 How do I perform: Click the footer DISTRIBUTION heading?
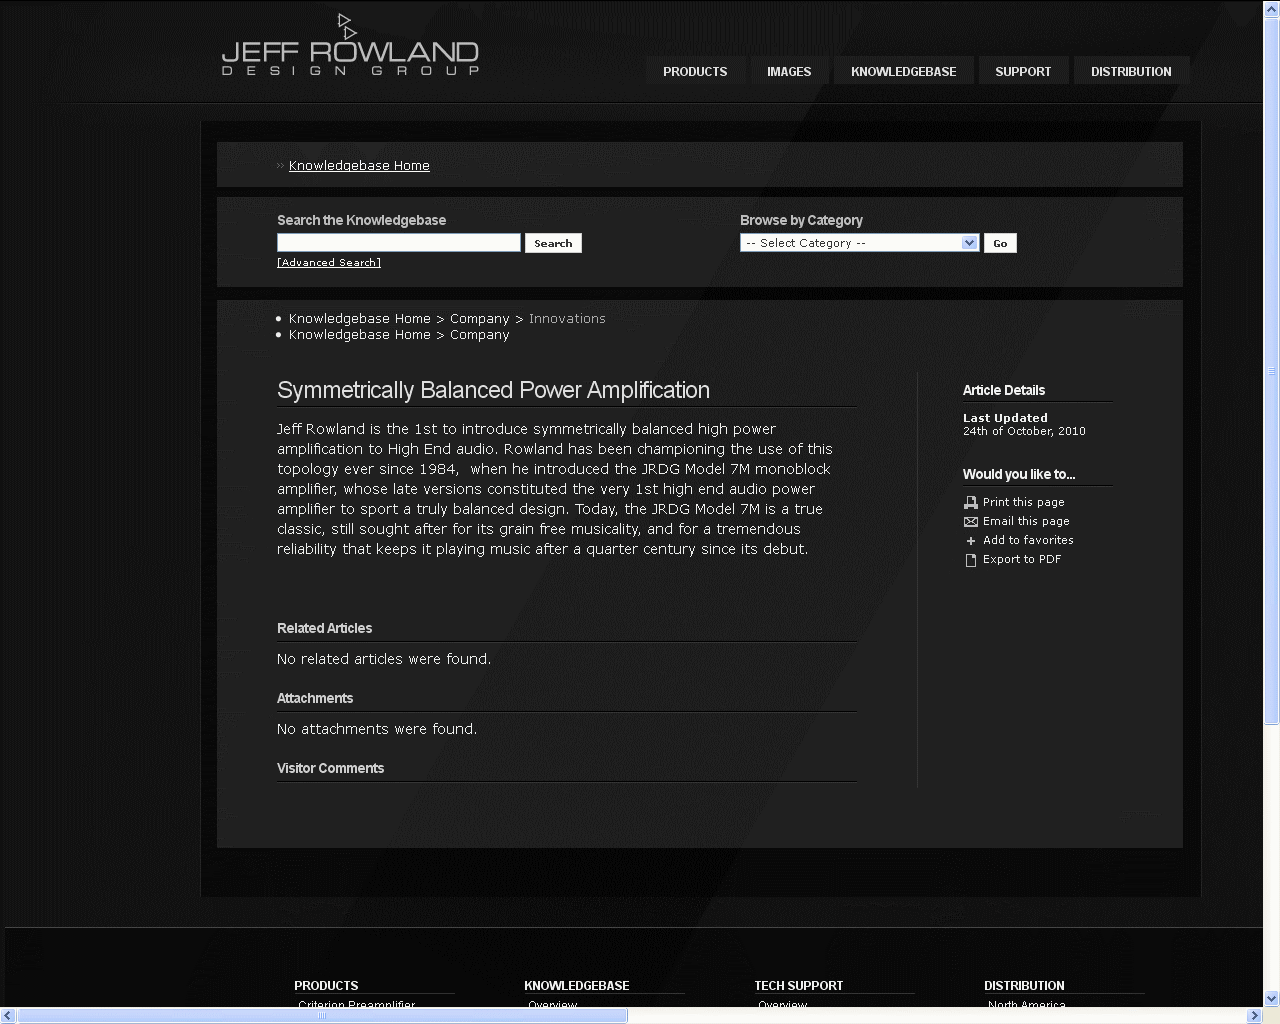pyautogui.click(x=1024, y=985)
